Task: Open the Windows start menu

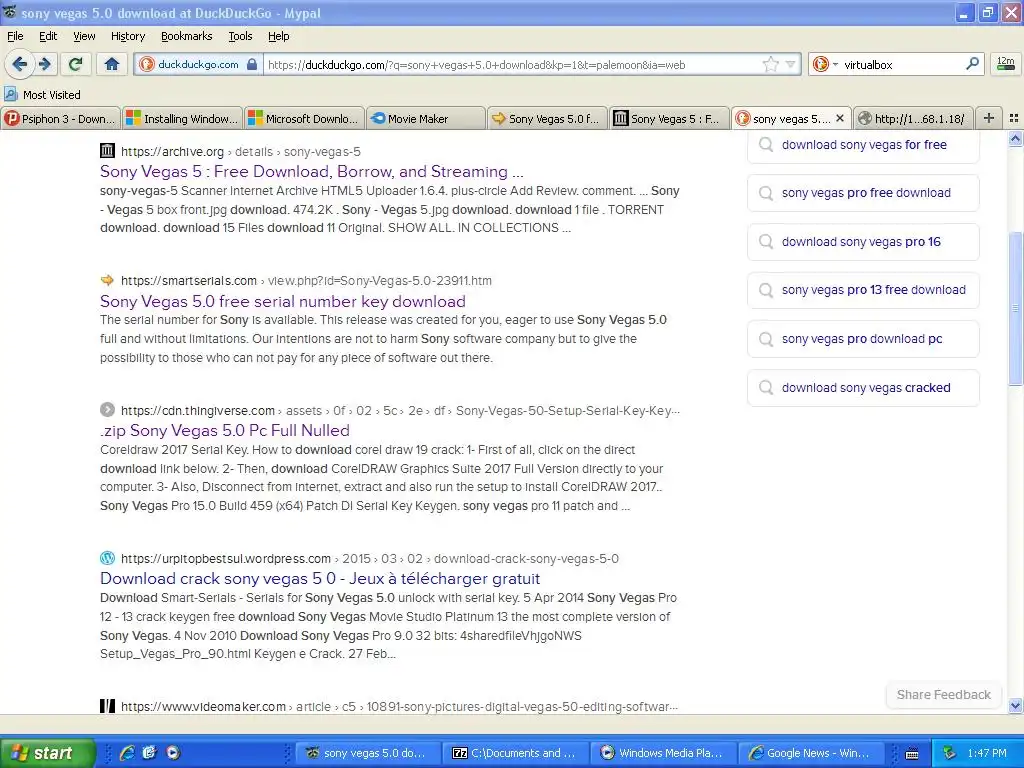Action: [47, 752]
